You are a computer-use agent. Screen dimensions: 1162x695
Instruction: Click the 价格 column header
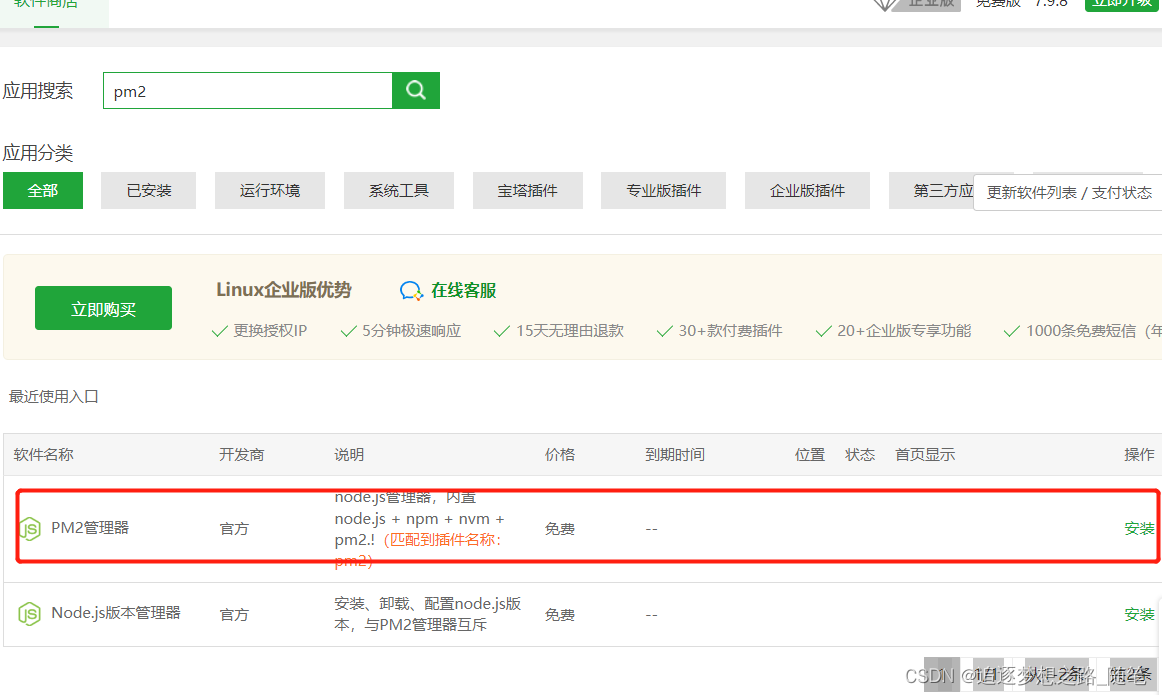tap(560, 454)
